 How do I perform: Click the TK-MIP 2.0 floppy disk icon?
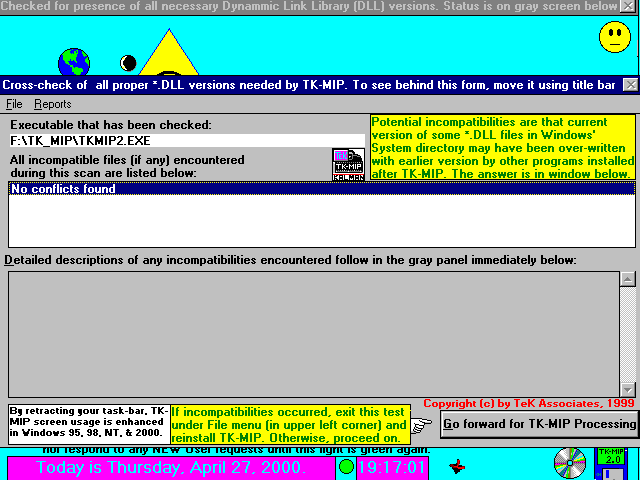611,464
